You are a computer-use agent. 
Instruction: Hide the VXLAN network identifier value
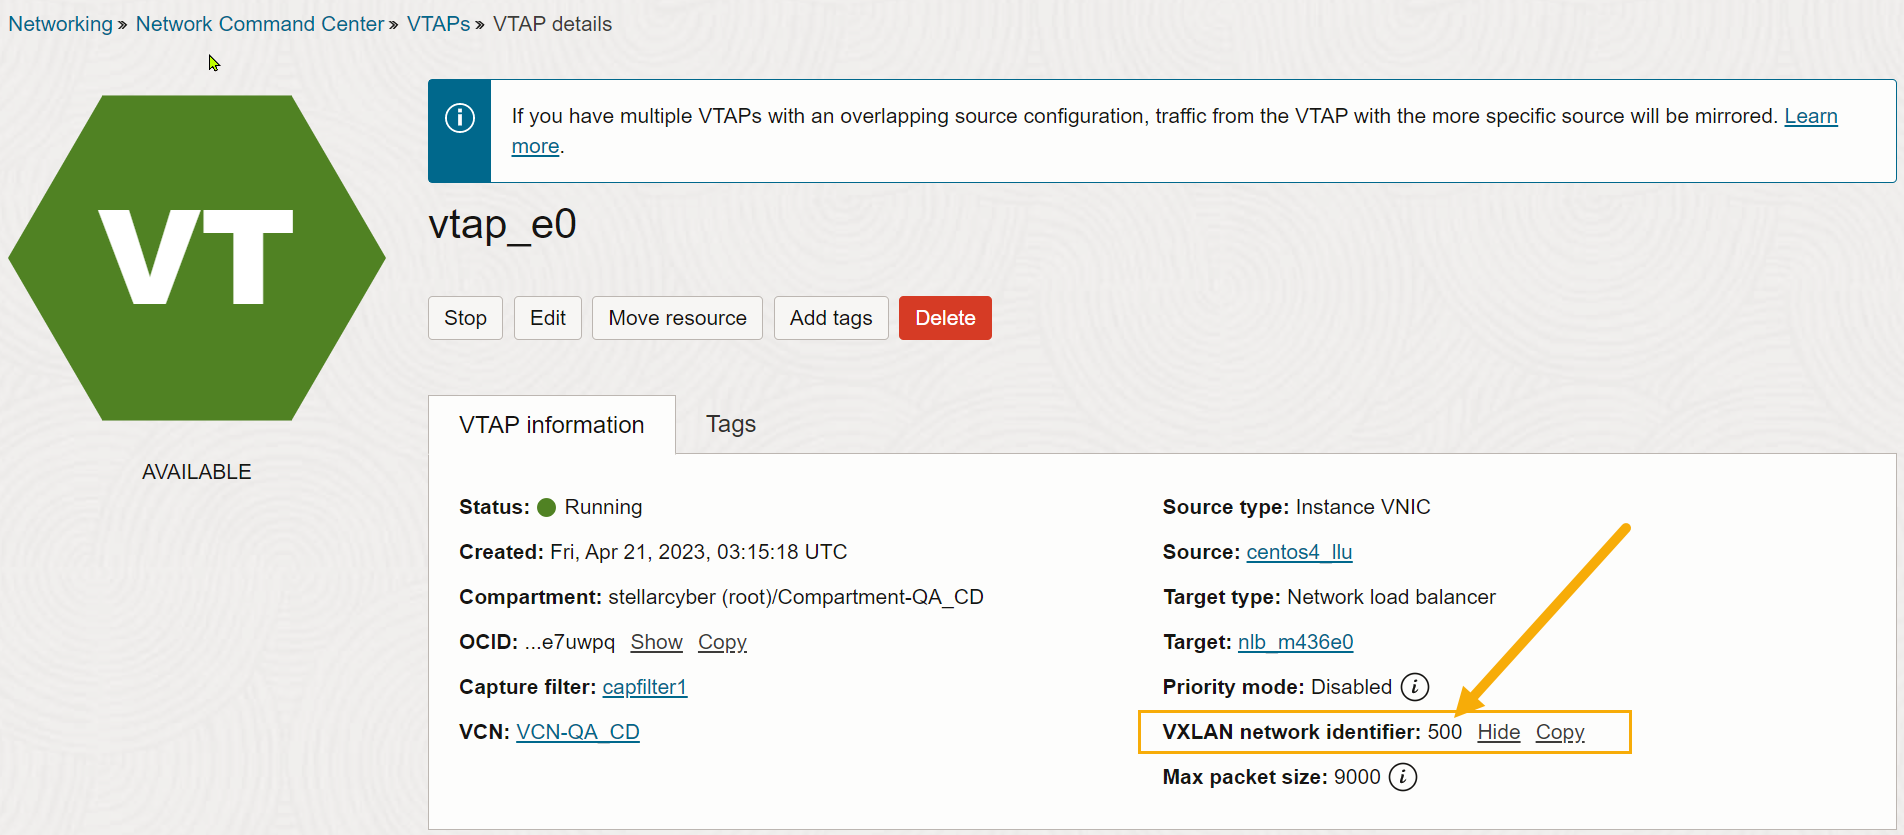click(1498, 732)
